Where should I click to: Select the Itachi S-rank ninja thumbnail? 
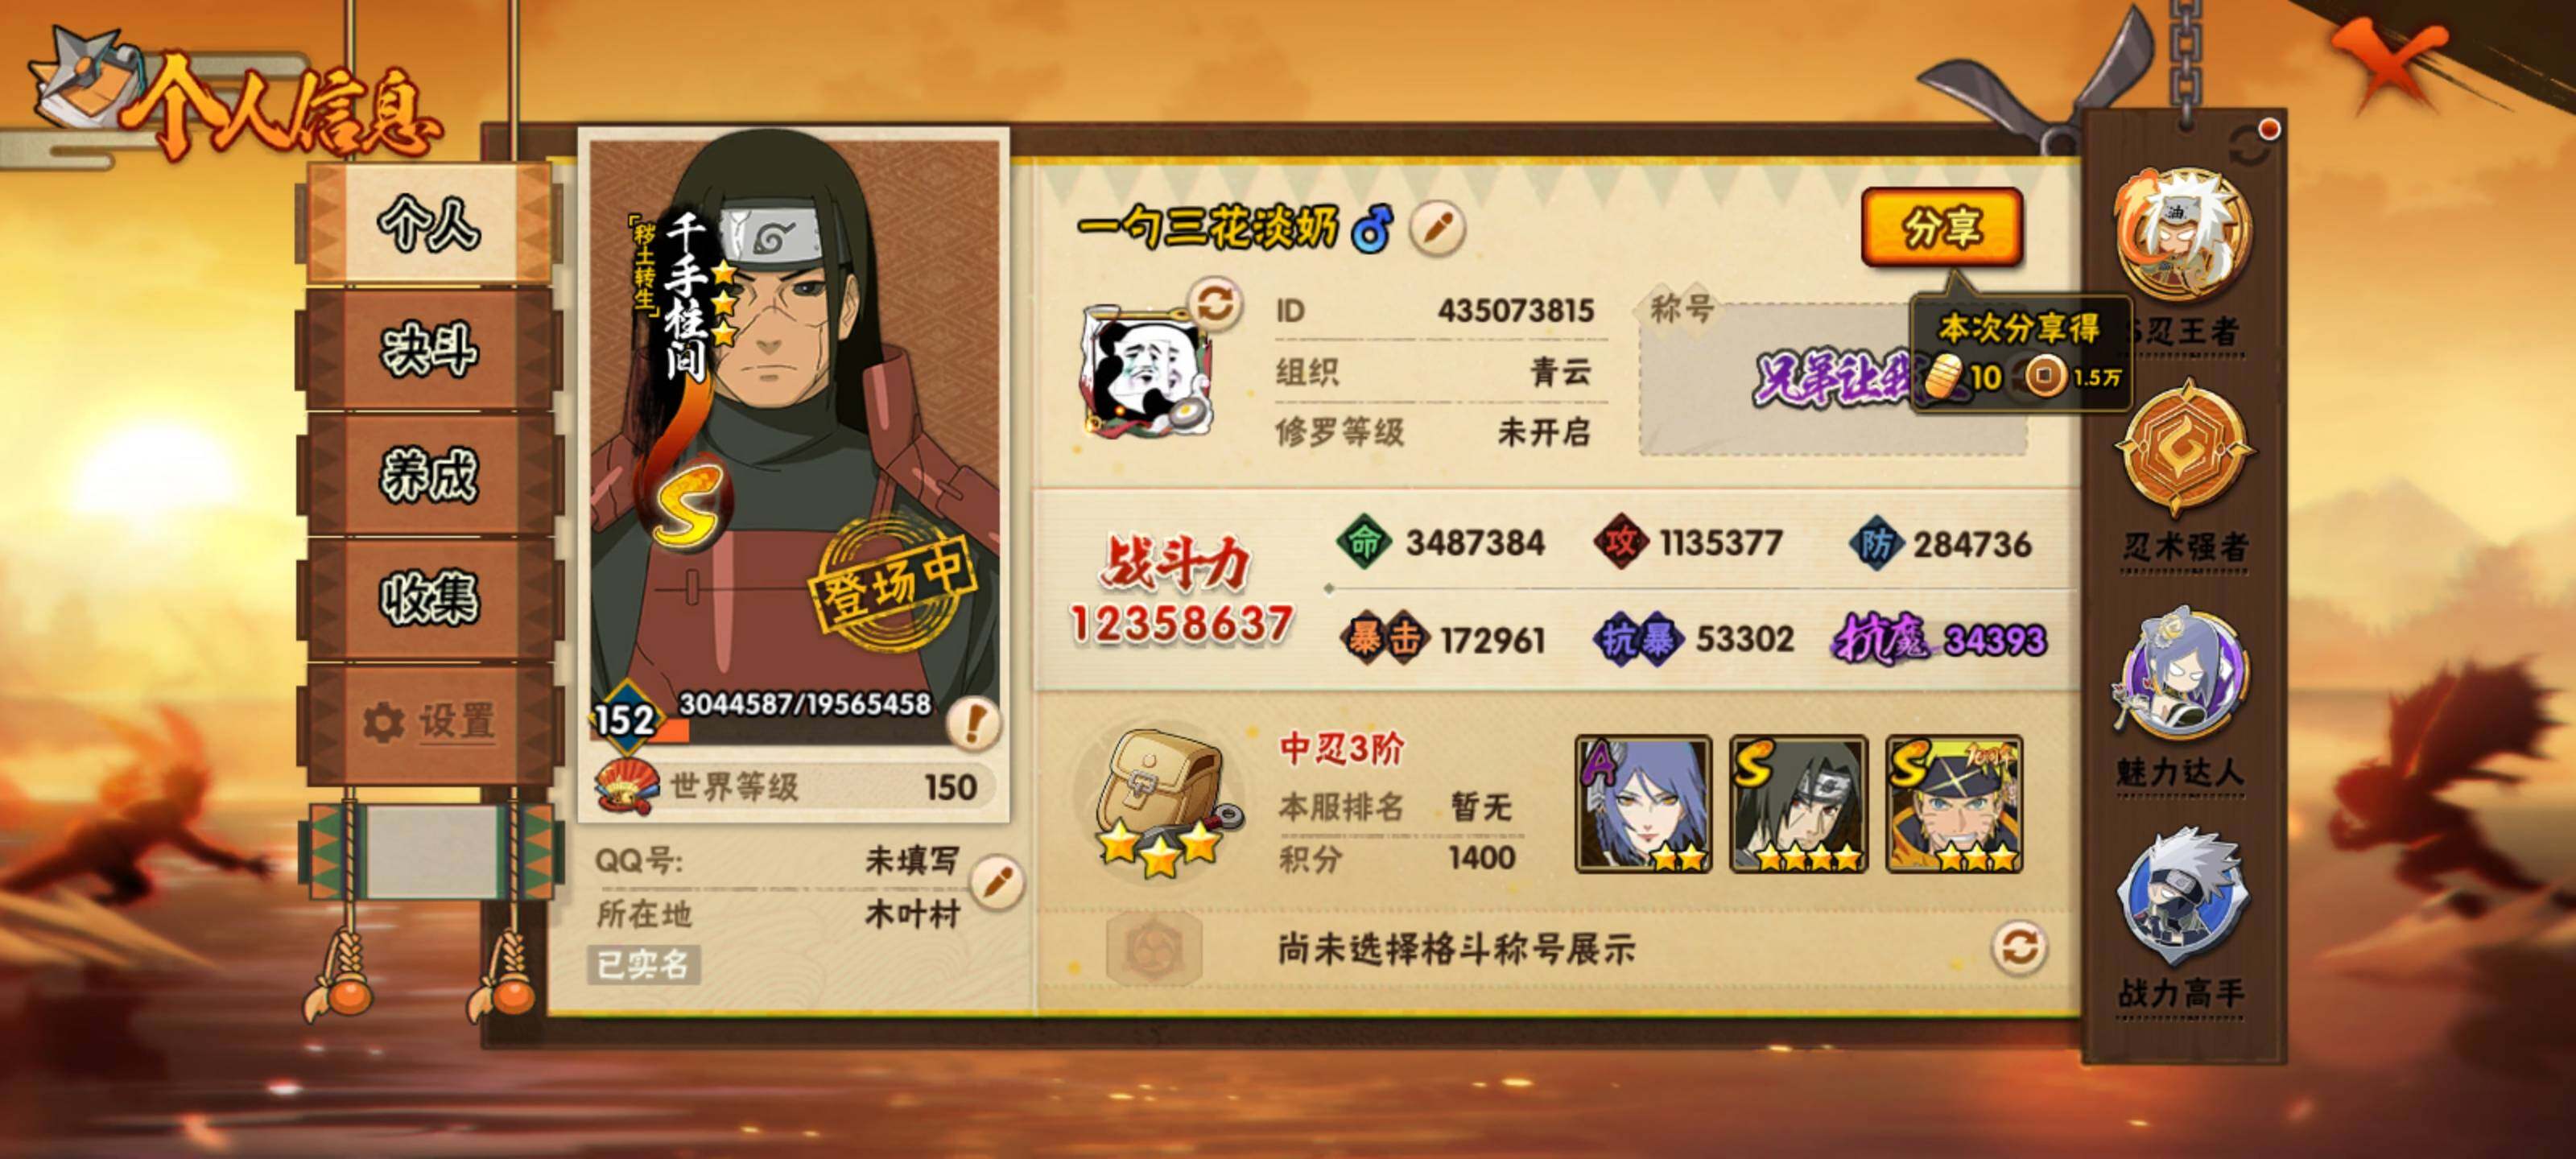click(x=1799, y=804)
